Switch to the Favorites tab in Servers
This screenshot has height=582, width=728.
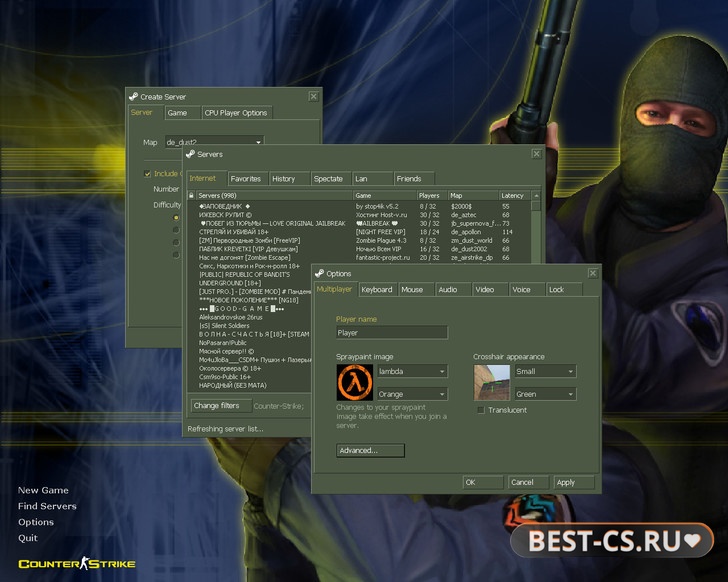(247, 179)
